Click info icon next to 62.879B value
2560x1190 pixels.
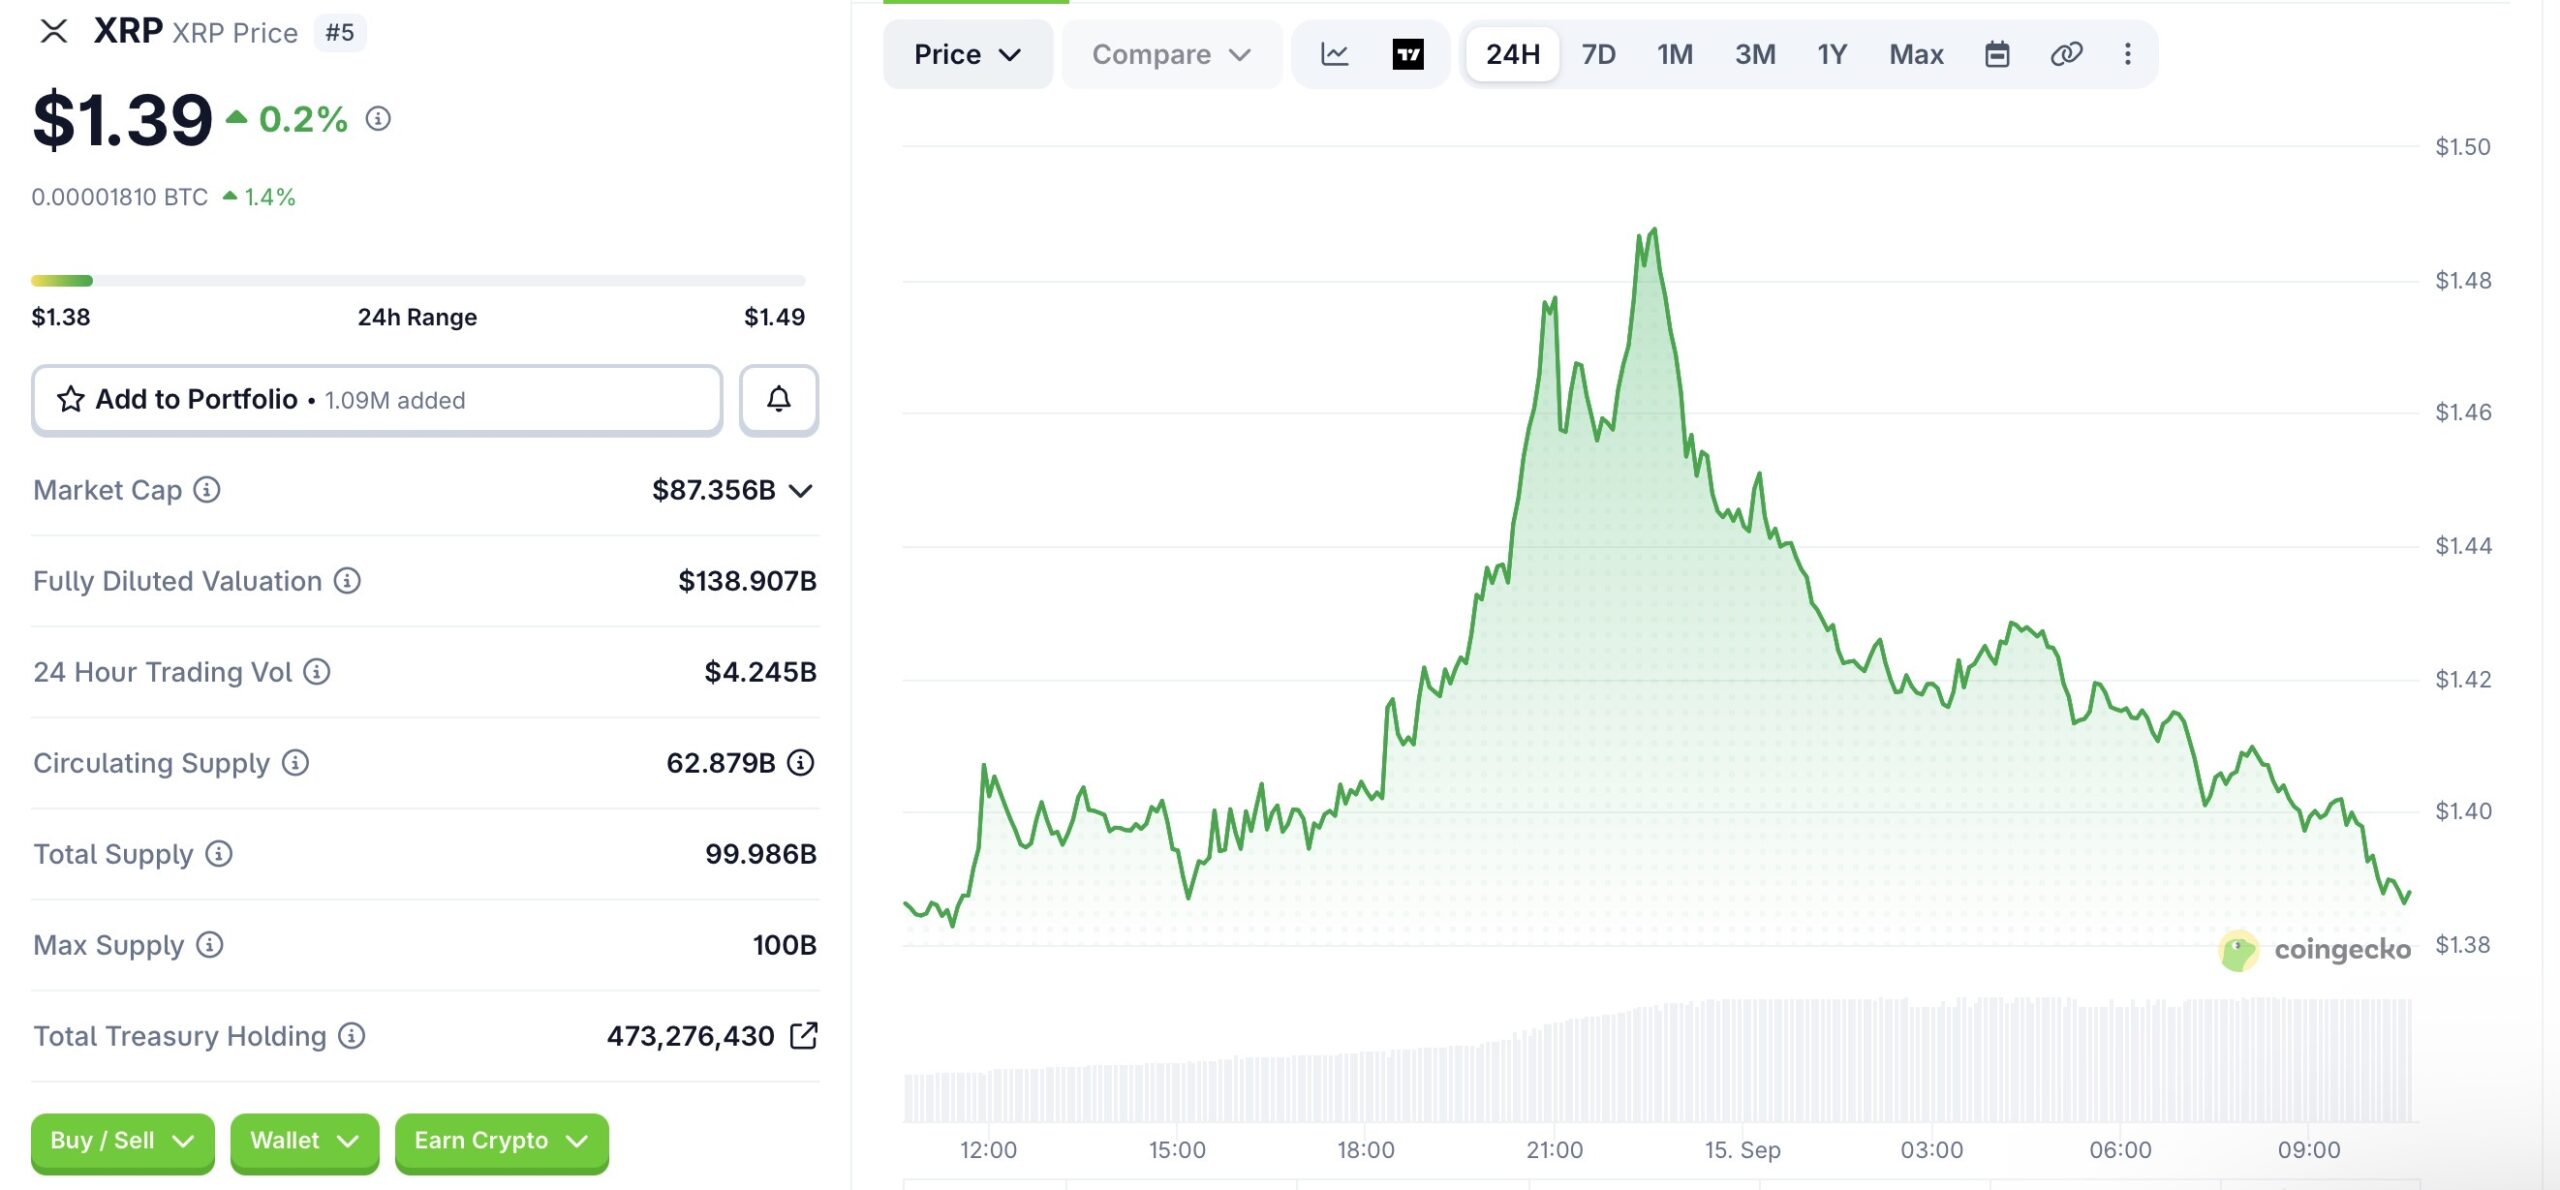tap(801, 763)
